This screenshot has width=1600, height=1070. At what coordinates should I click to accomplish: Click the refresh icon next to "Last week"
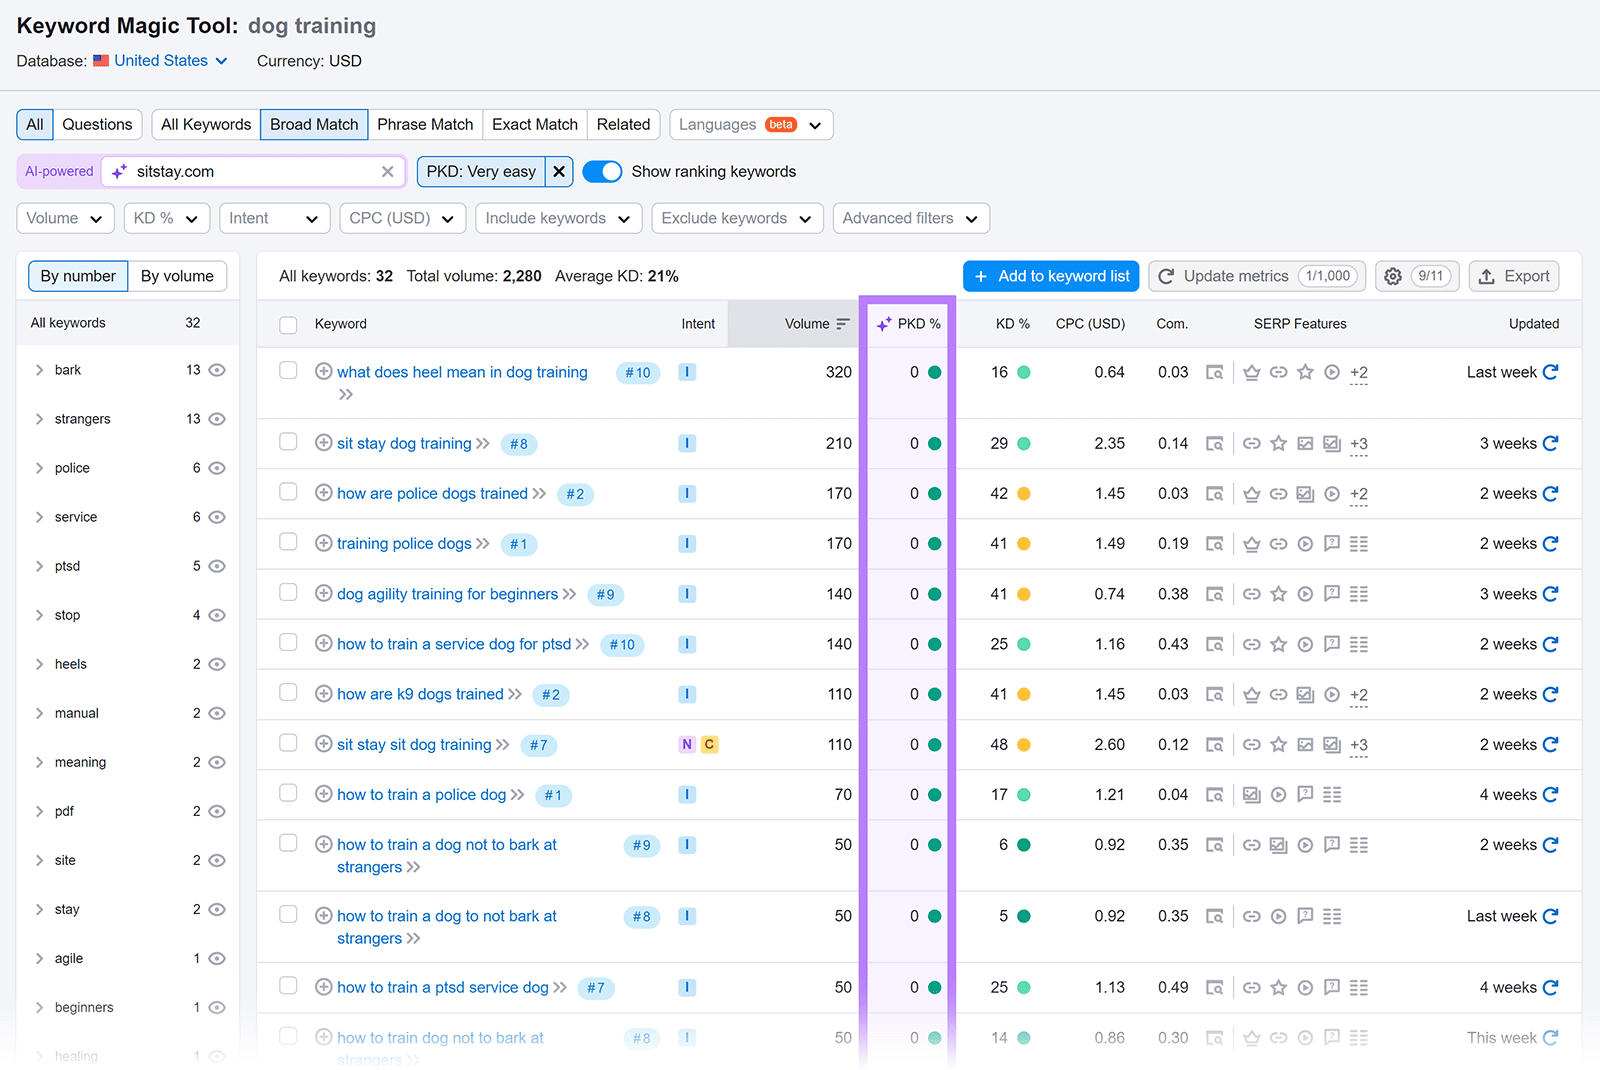[1549, 372]
